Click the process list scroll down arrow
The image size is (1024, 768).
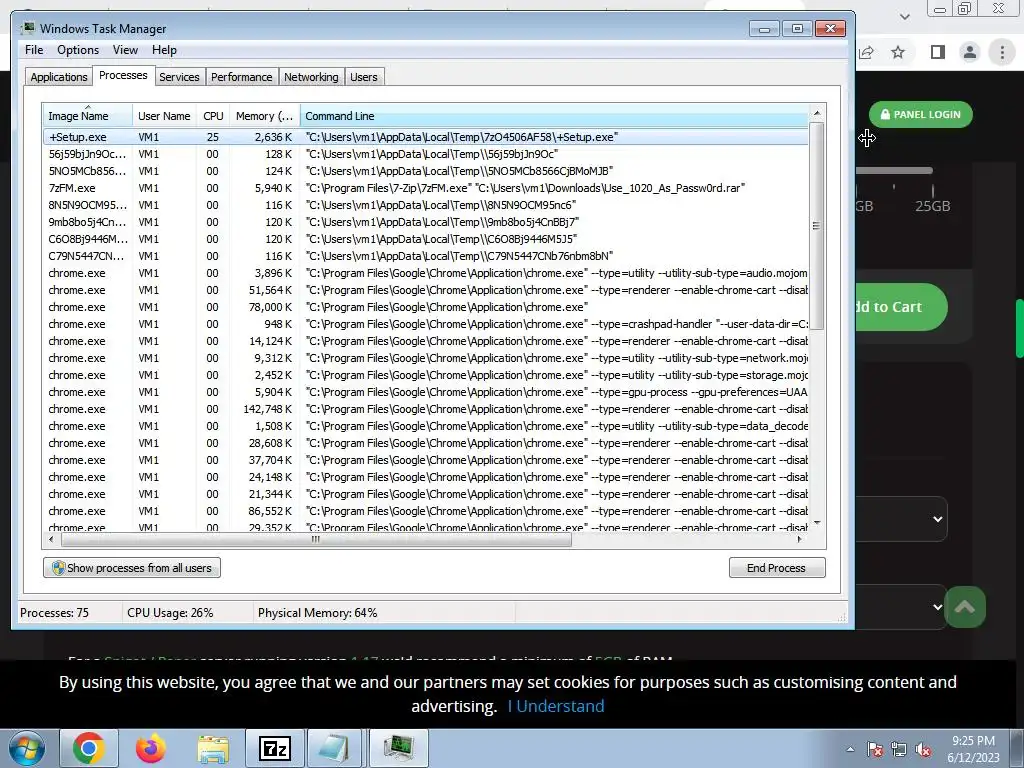(x=816, y=522)
